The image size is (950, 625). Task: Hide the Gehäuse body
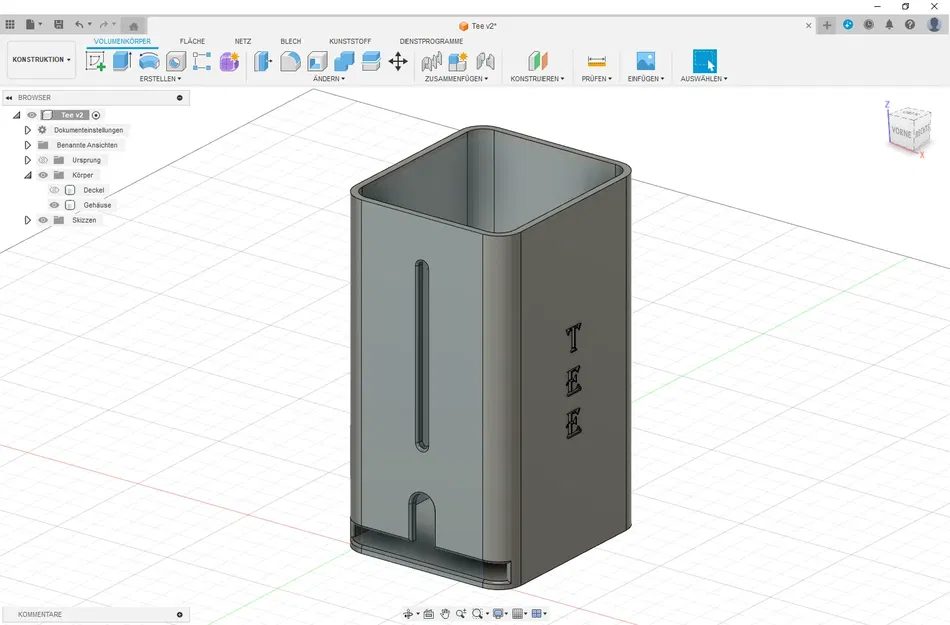pyautogui.click(x=54, y=205)
